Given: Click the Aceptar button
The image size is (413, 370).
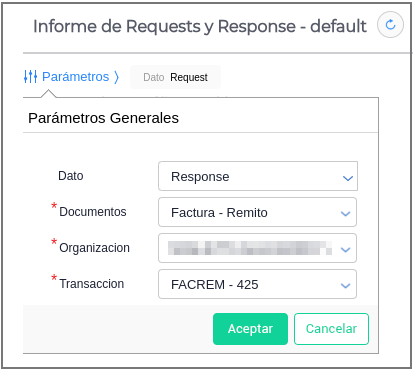Looking at the screenshot, I should pos(250,329).
